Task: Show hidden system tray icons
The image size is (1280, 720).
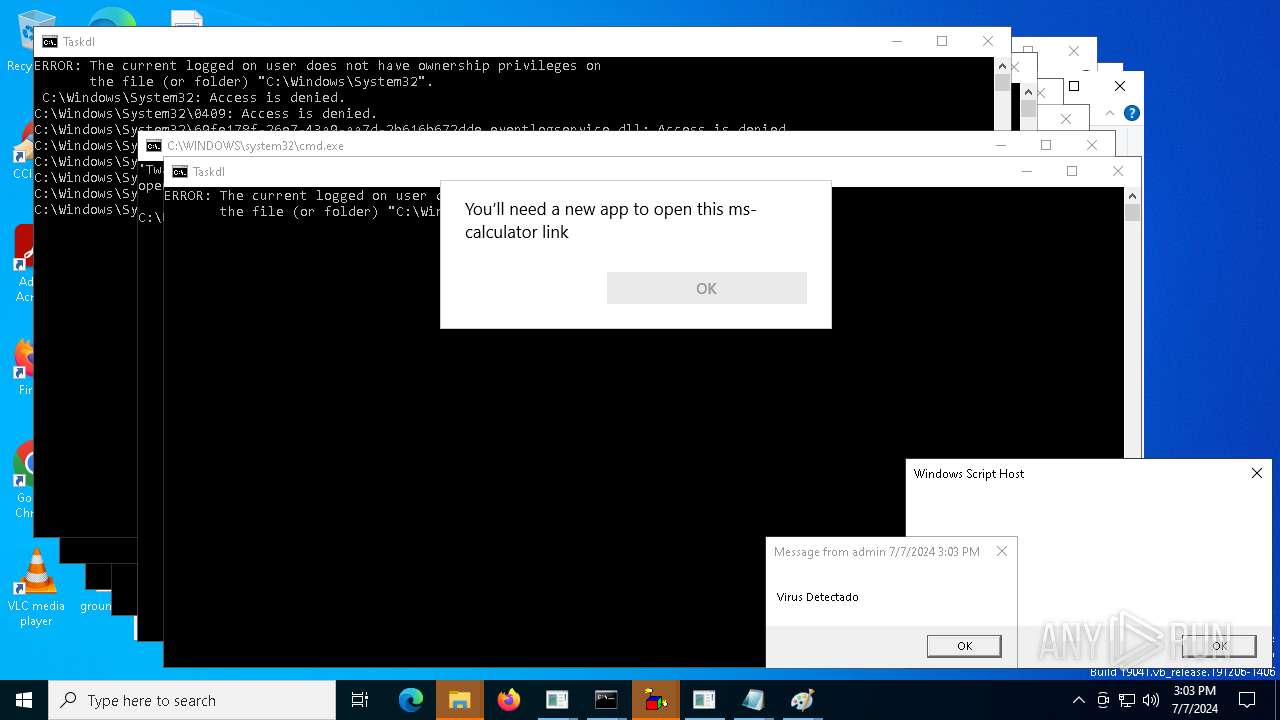Action: (1078, 700)
